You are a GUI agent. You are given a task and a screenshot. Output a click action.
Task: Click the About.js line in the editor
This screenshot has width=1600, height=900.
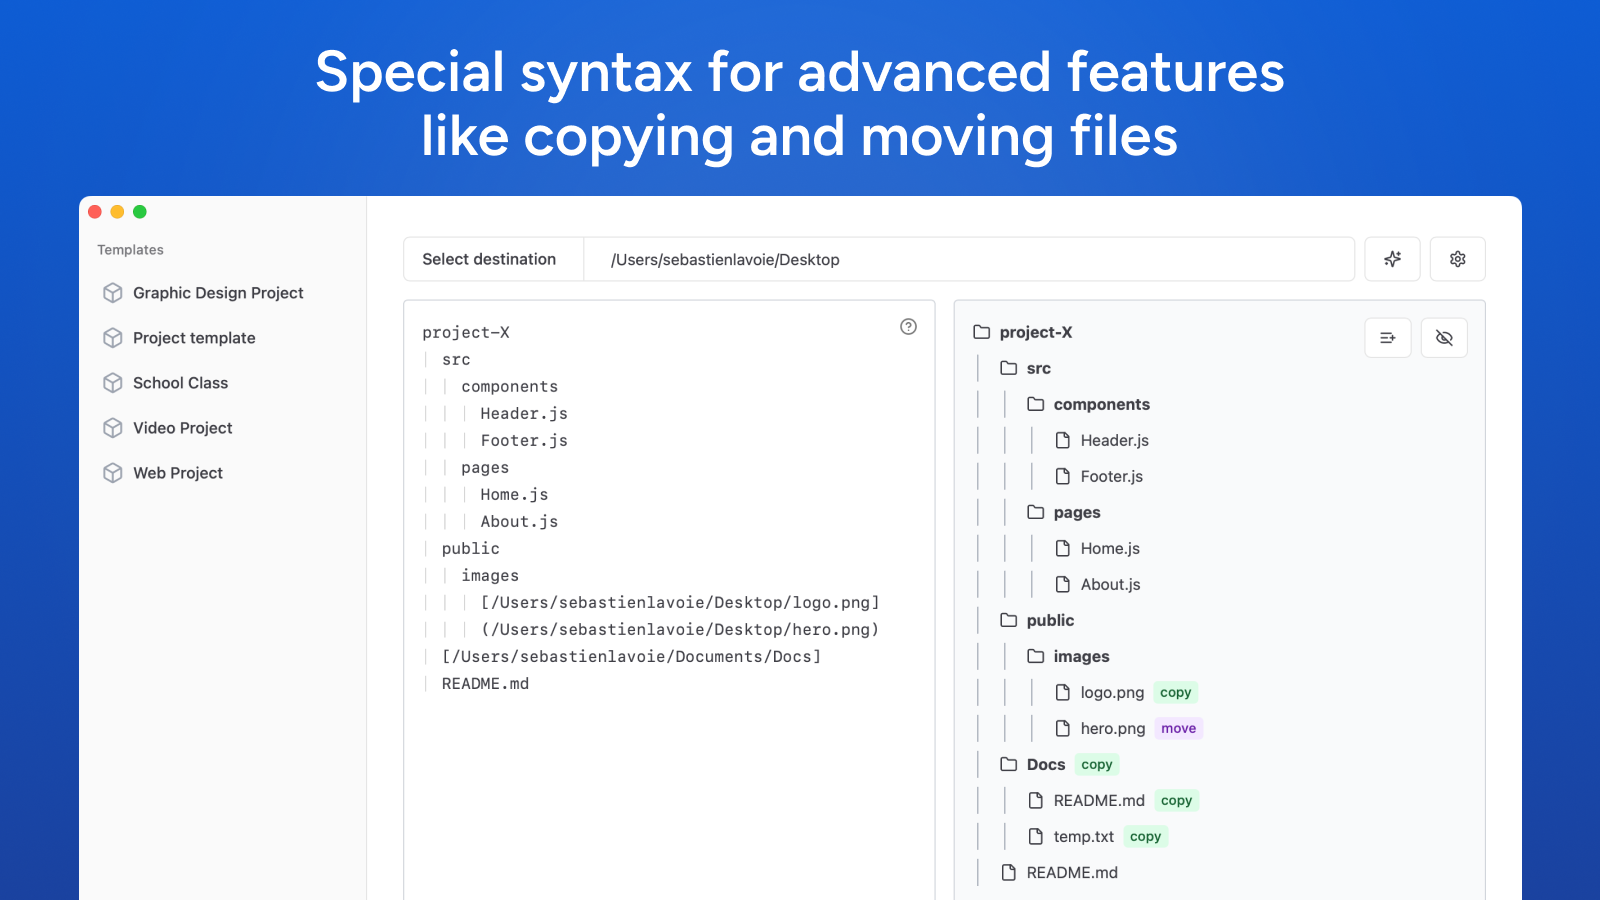519,521
